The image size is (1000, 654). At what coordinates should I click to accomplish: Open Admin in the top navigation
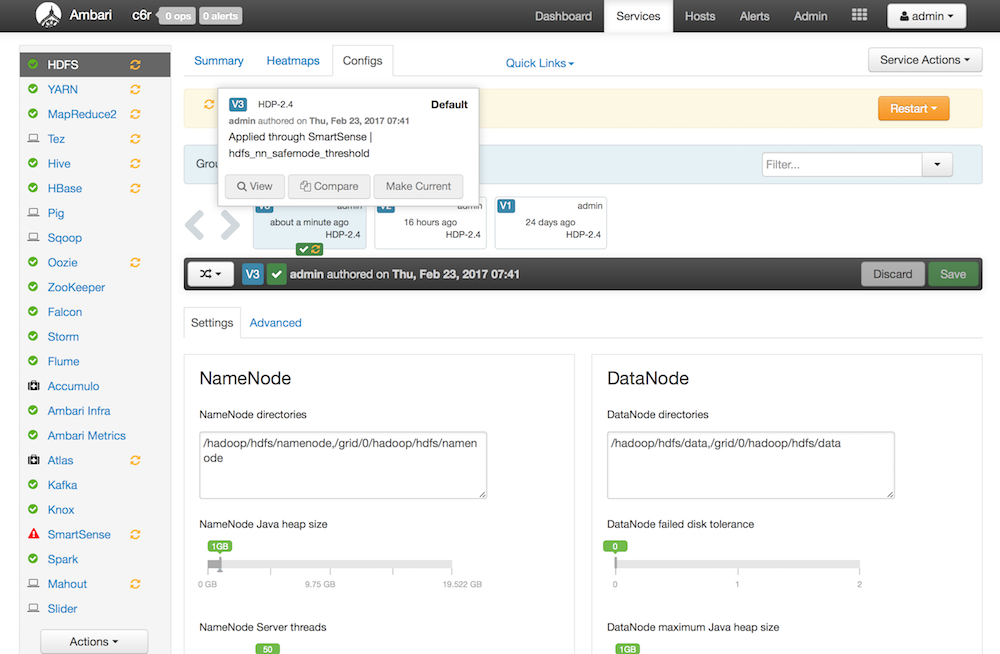click(811, 16)
